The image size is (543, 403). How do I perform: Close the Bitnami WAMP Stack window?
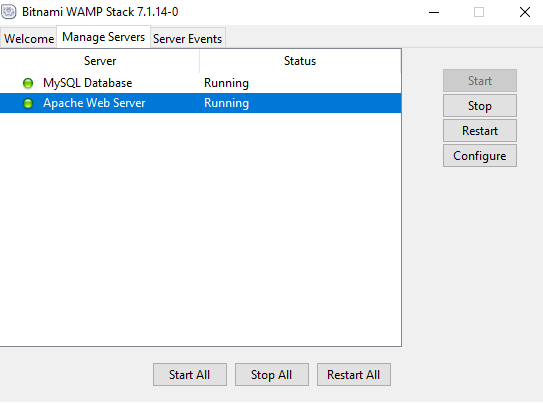click(x=525, y=12)
